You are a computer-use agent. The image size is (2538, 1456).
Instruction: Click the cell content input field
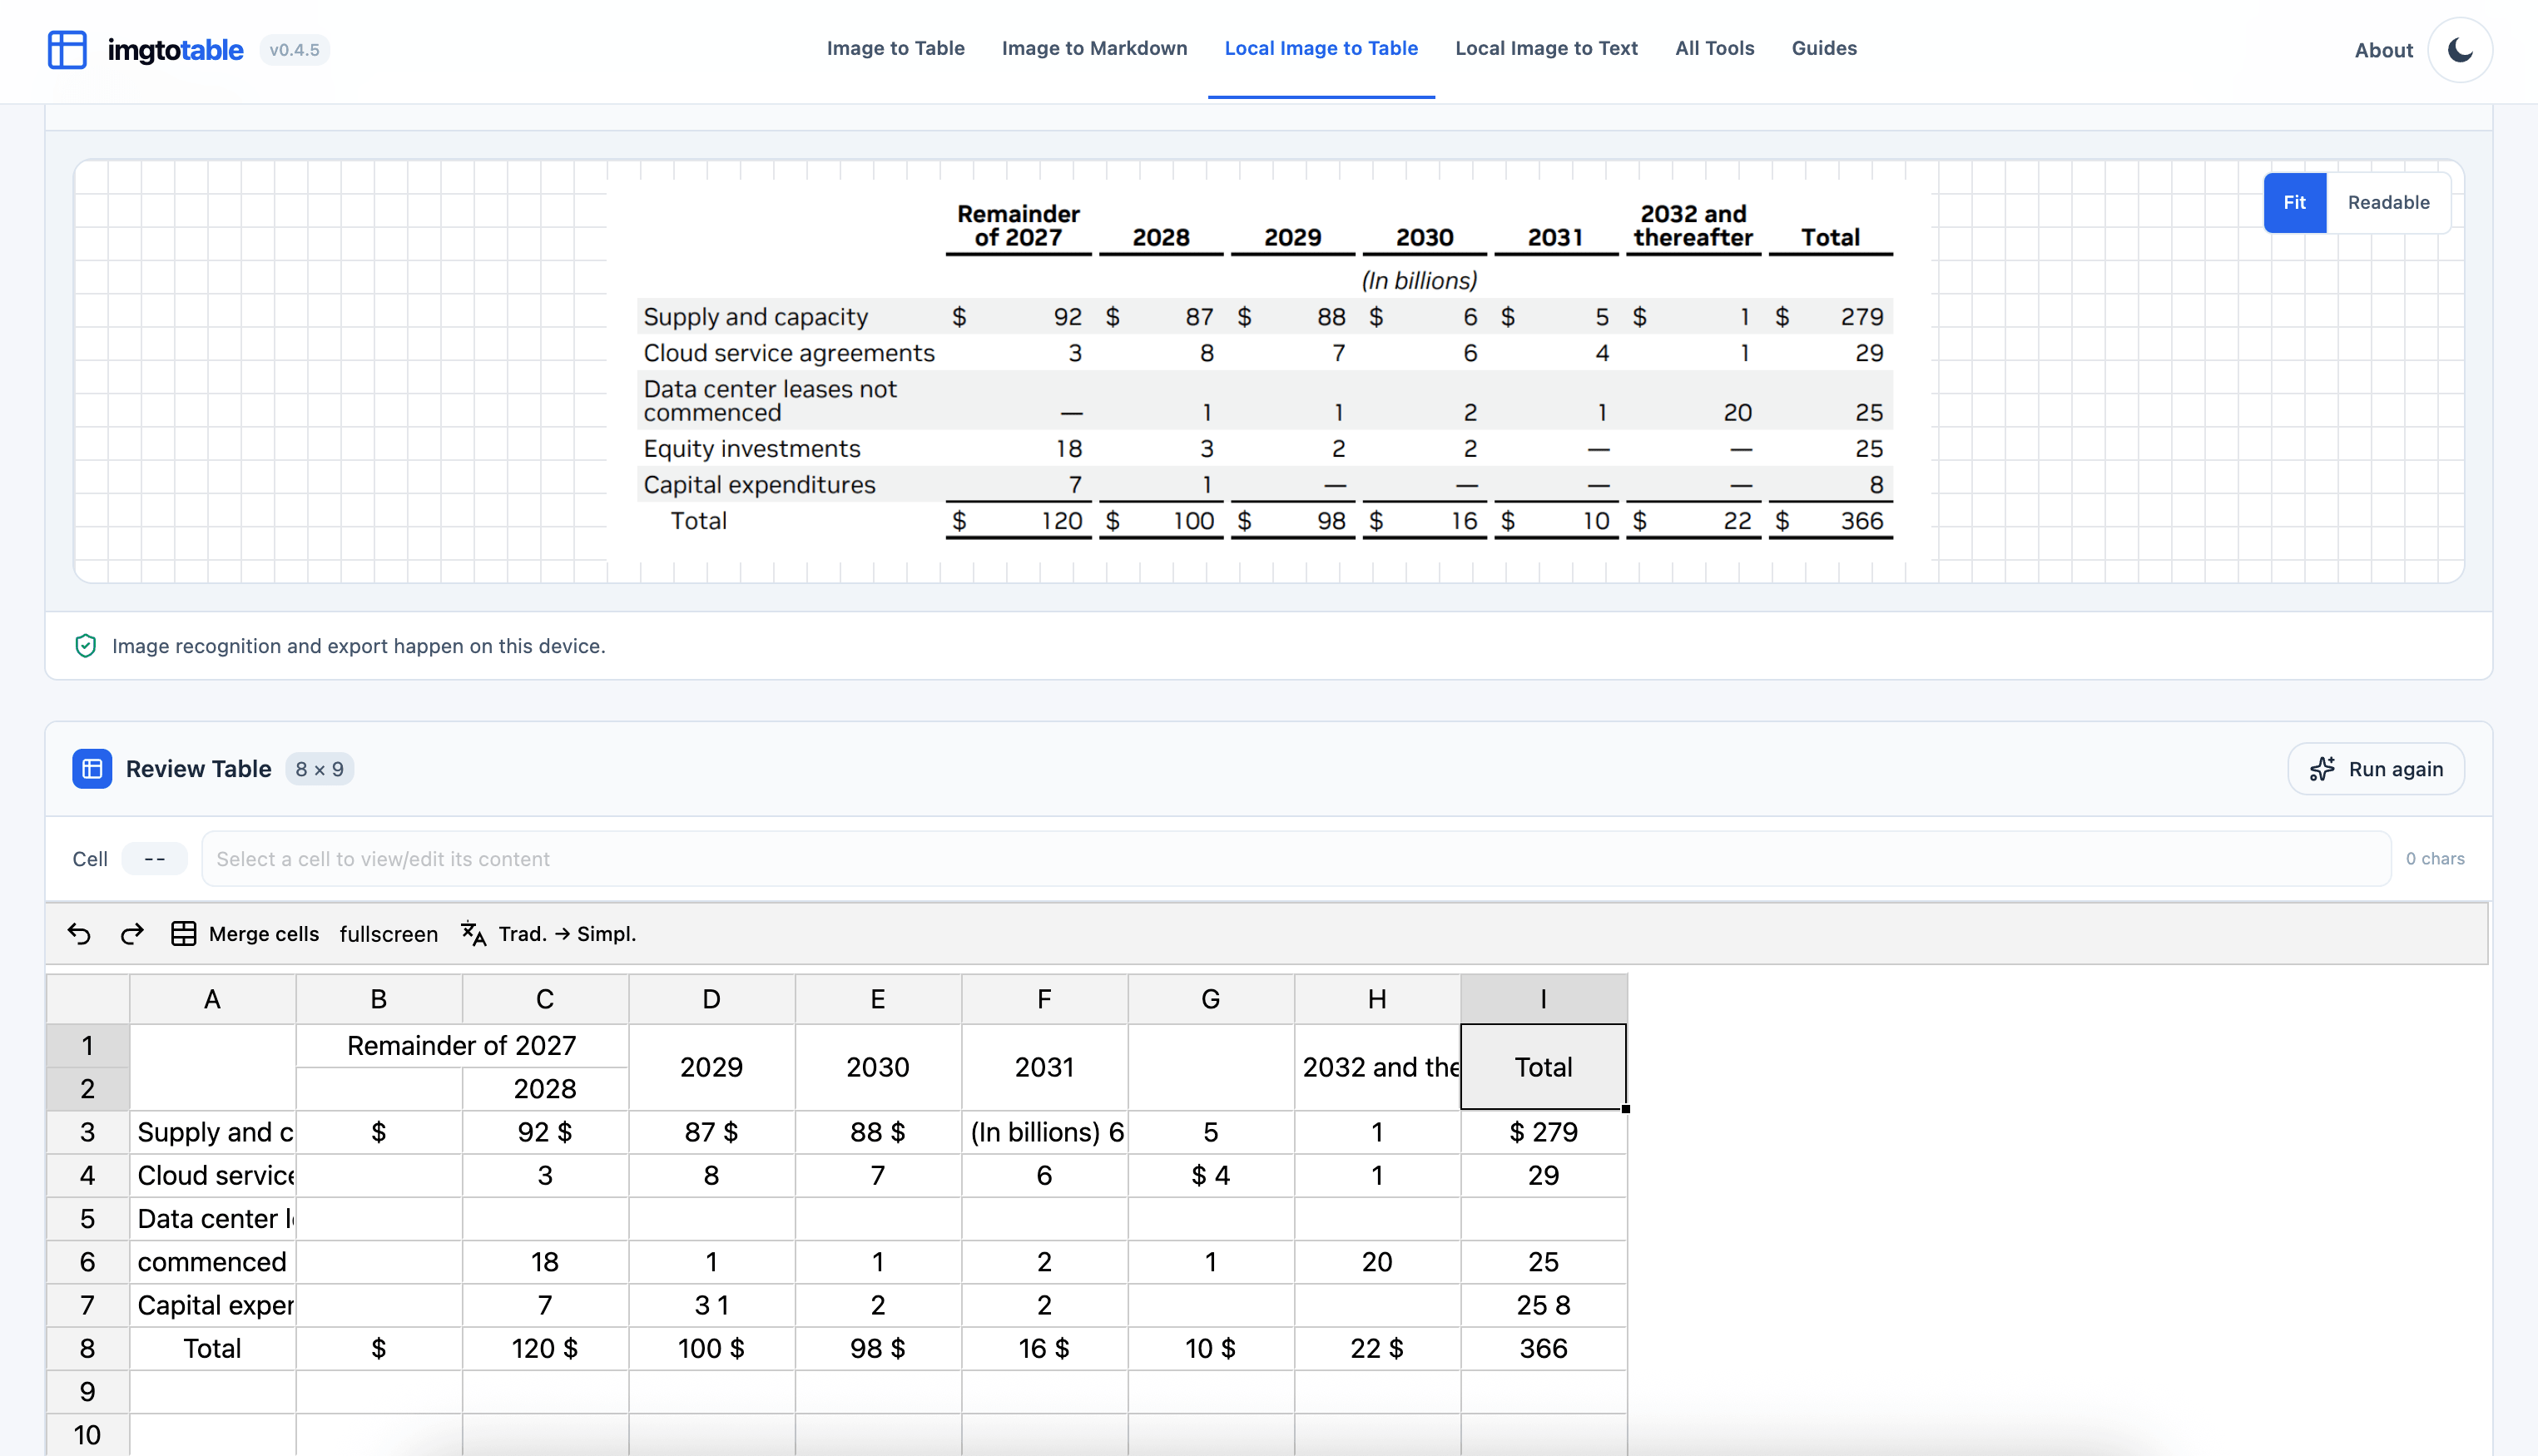pyautogui.click(x=1295, y=858)
